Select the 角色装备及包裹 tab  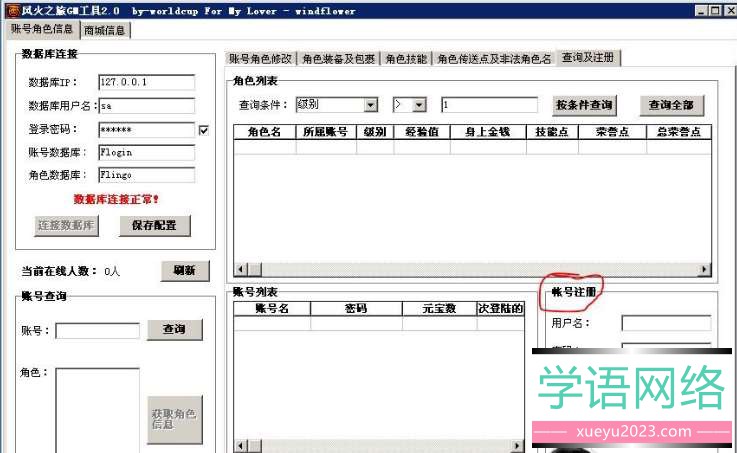340,59
